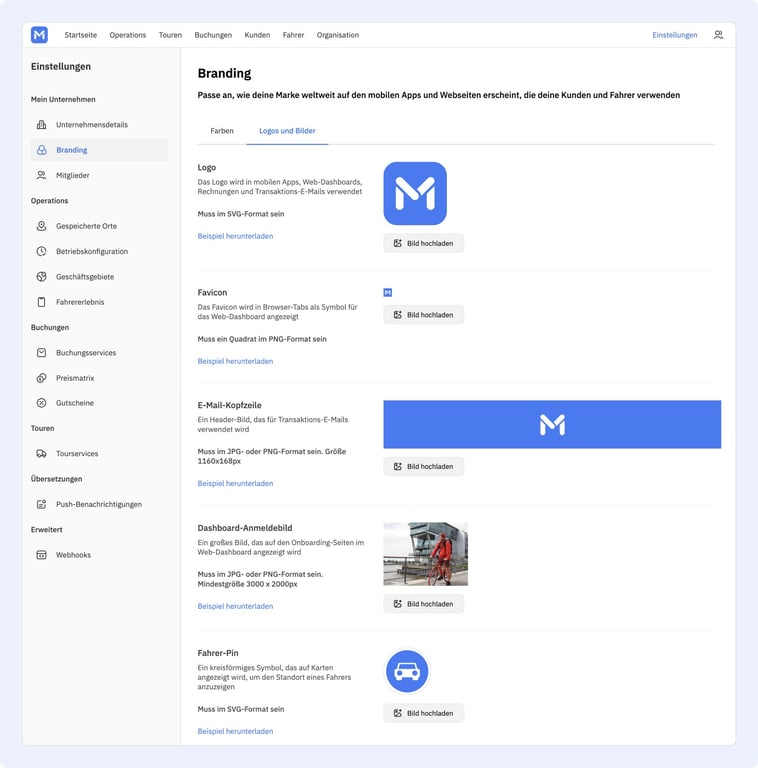Image resolution: width=758 pixels, height=768 pixels.
Task: Click the large blue M logo preview
Action: coord(415,193)
